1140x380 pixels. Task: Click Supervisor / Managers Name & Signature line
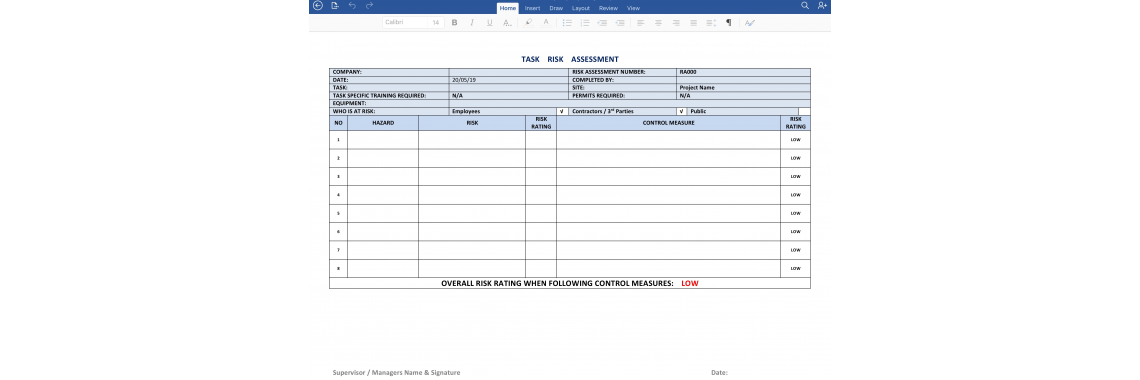point(396,372)
